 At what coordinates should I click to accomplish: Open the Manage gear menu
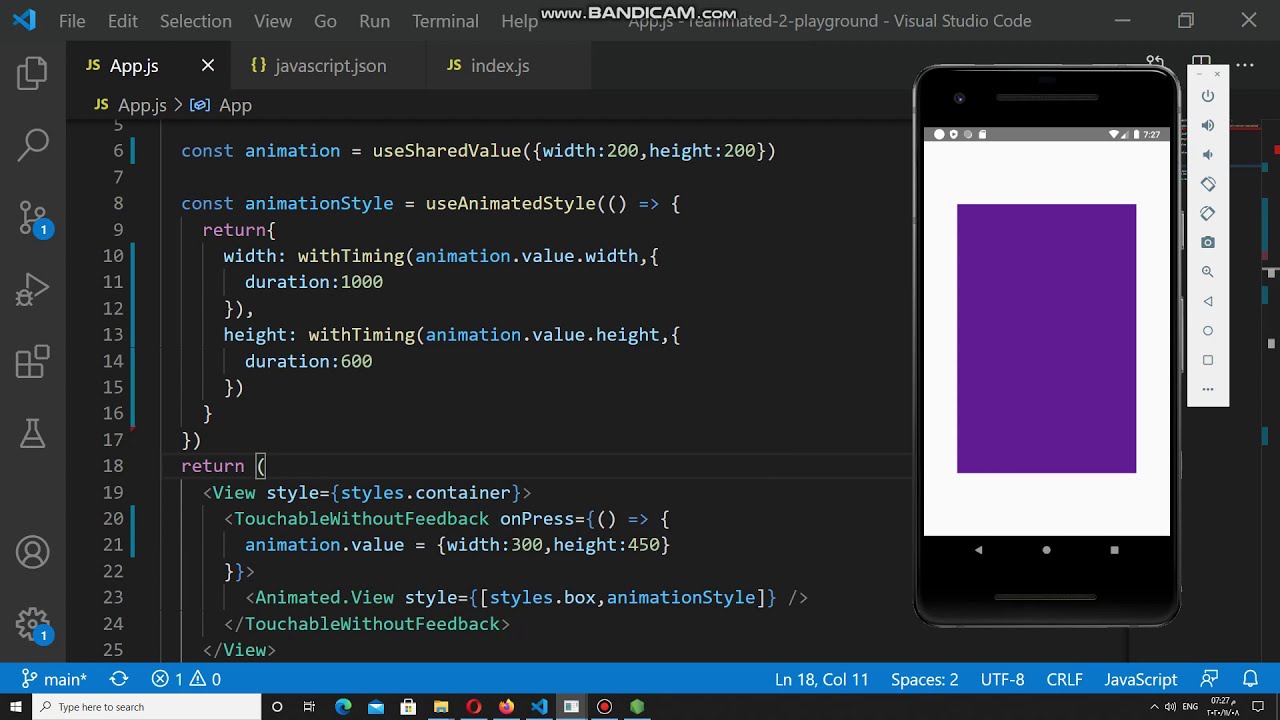click(33, 625)
